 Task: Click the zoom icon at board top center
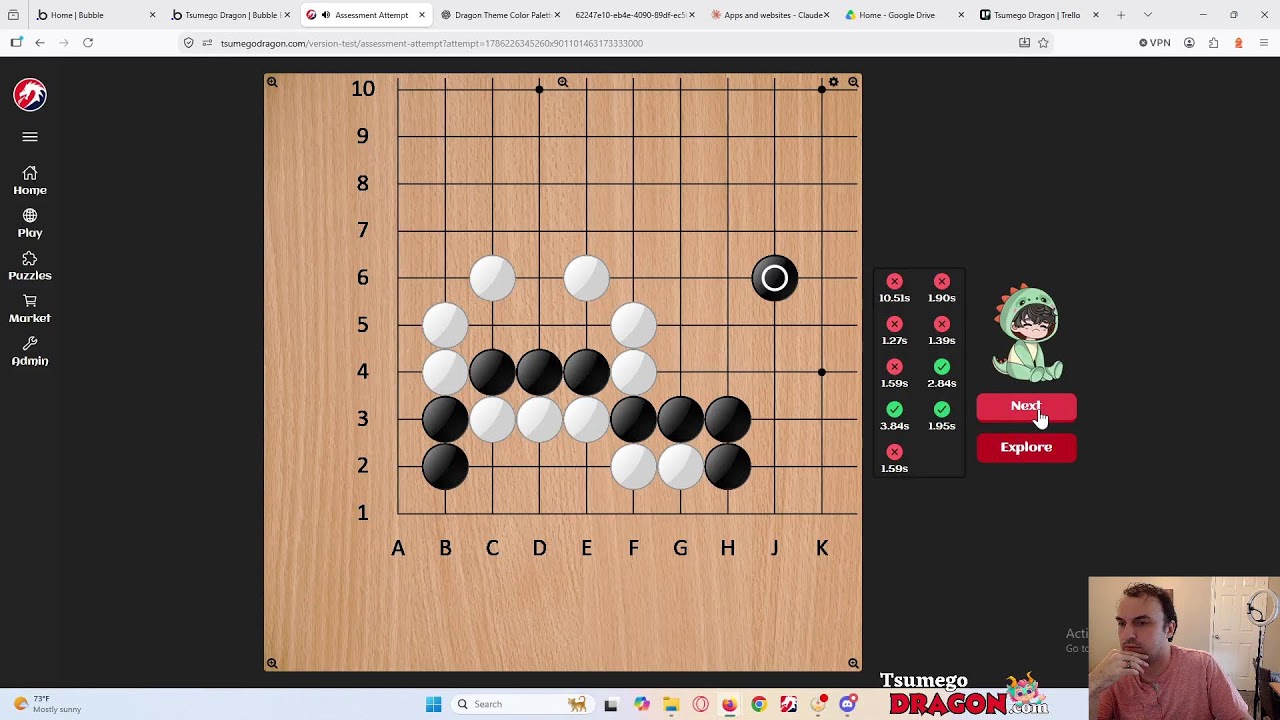563,82
